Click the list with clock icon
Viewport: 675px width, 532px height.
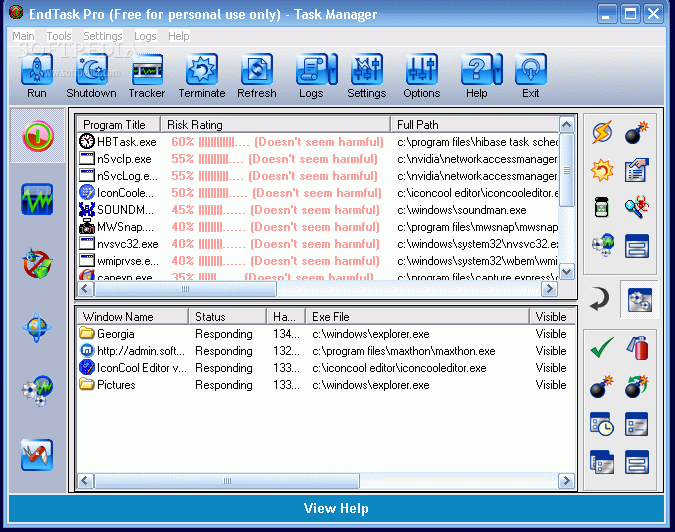pos(602,424)
